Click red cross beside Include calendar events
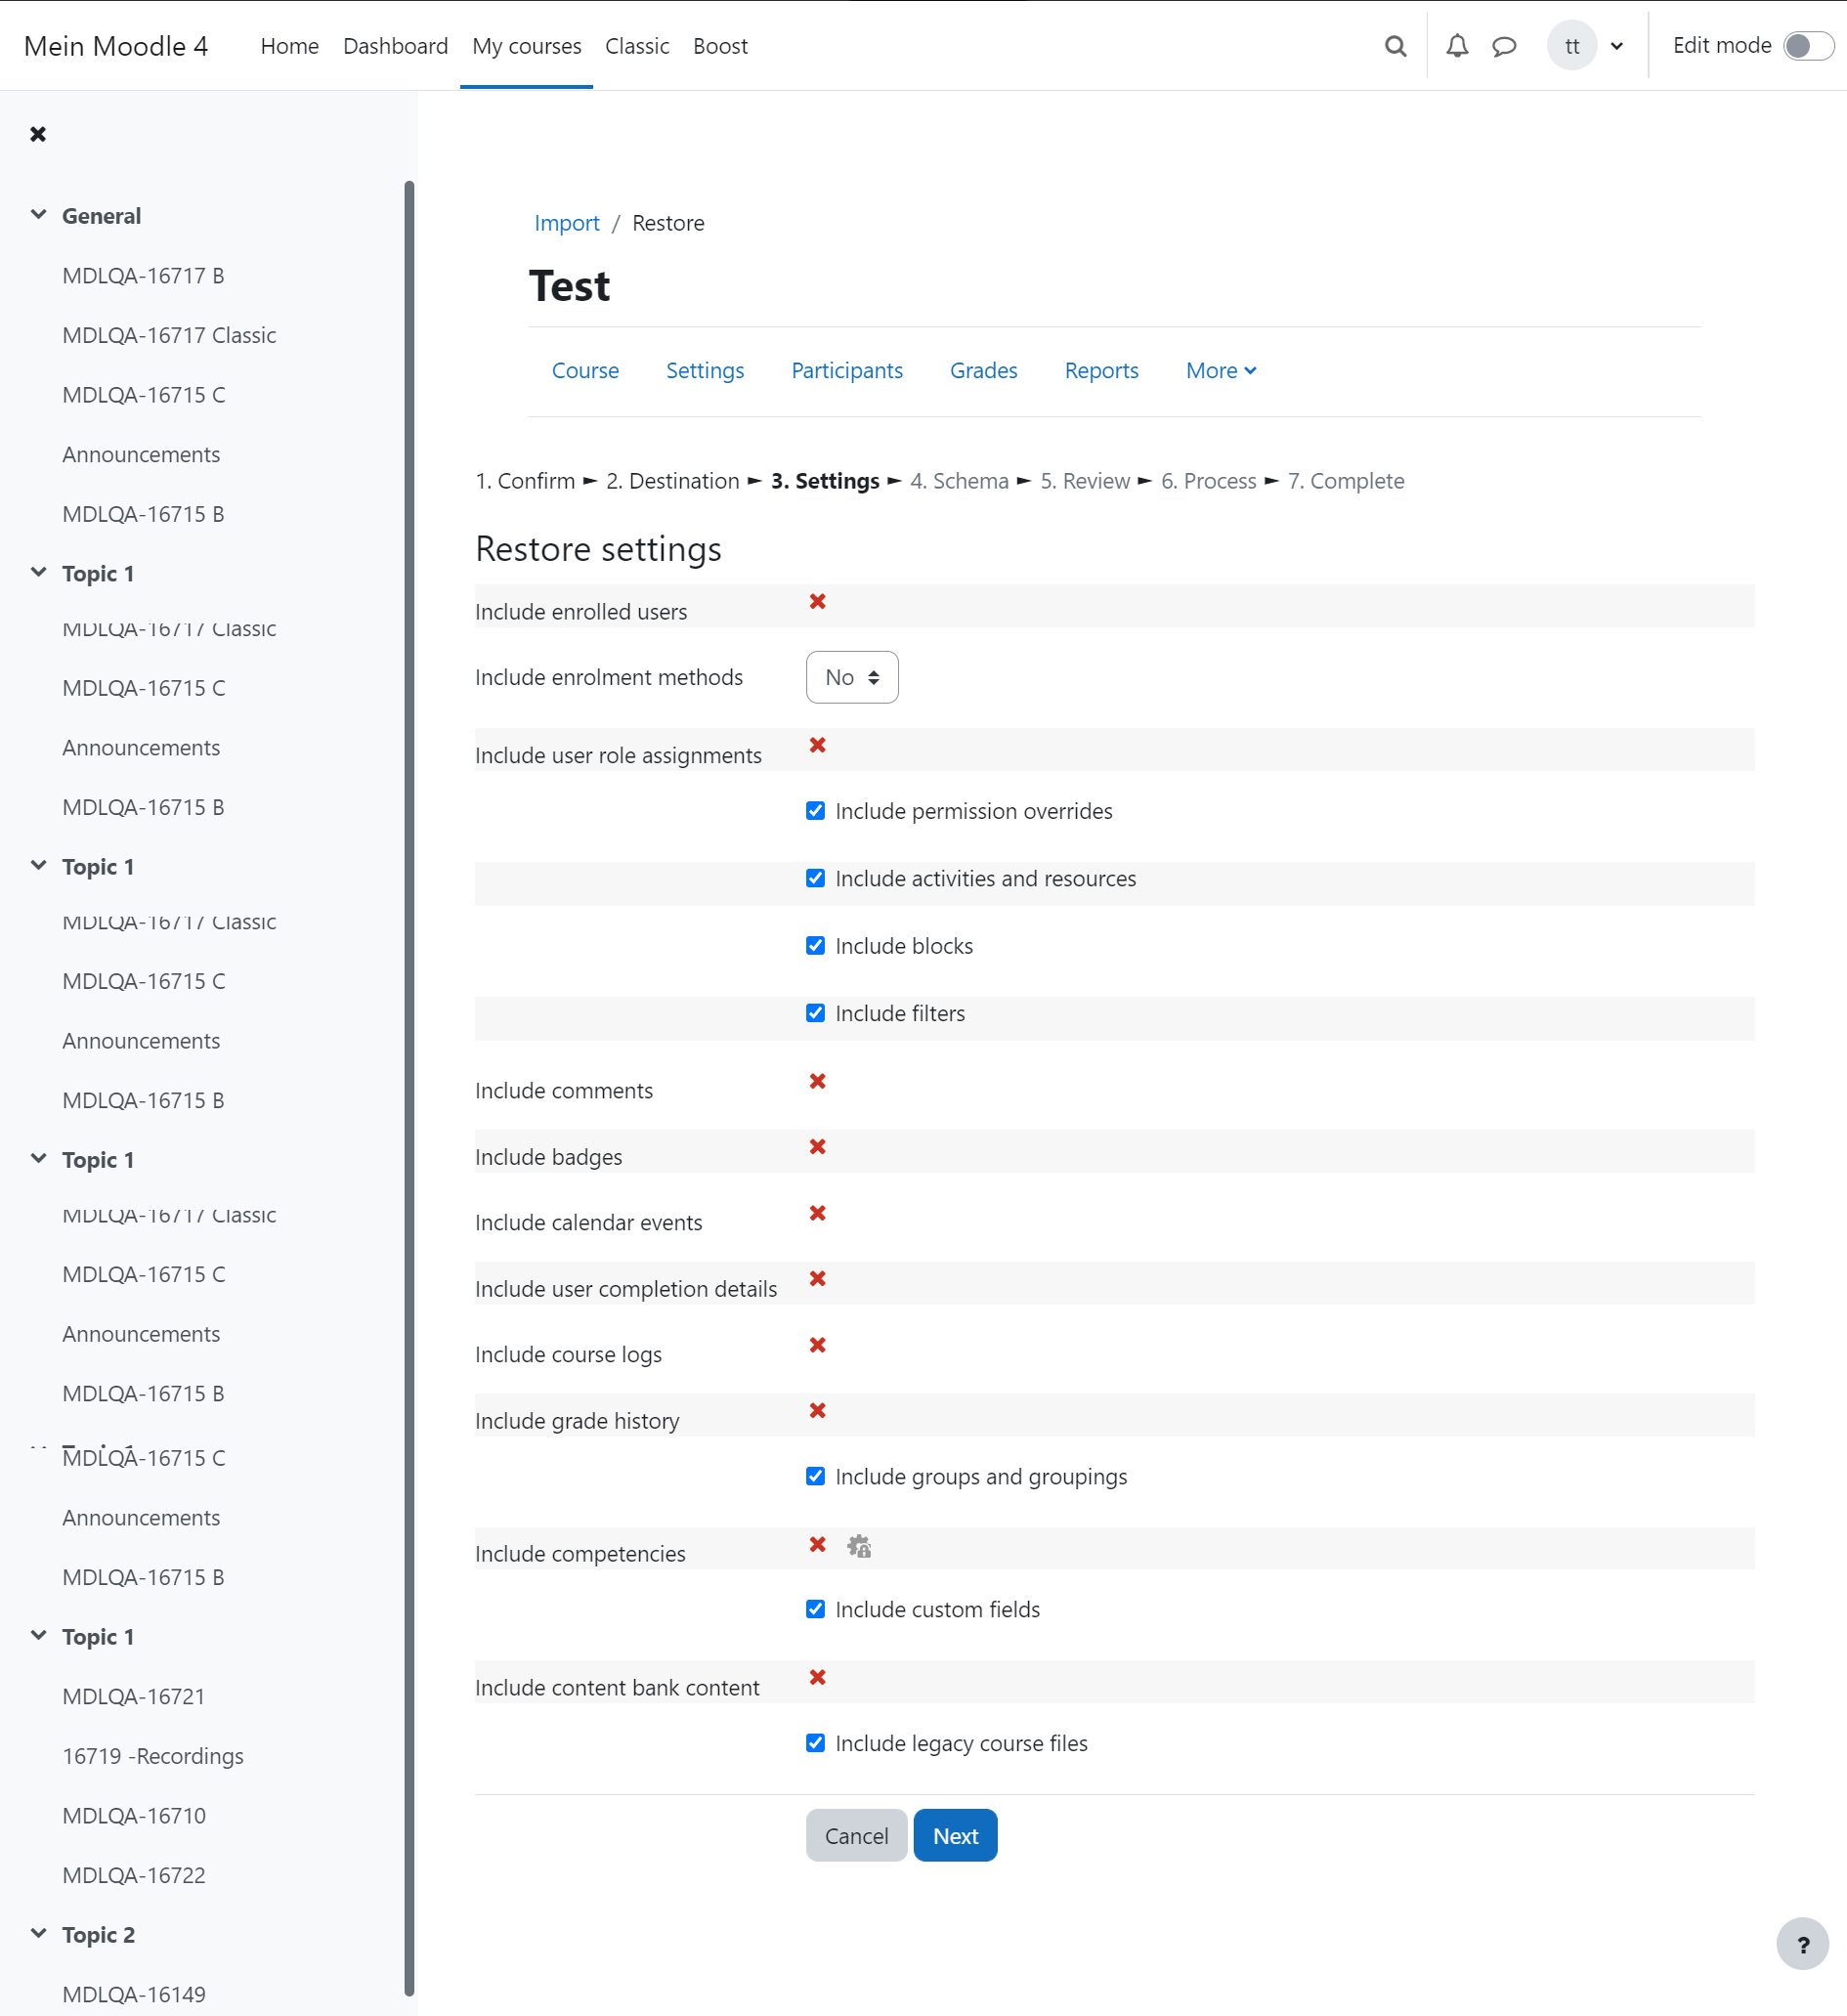The width and height of the screenshot is (1847, 2016). pyautogui.click(x=817, y=1213)
